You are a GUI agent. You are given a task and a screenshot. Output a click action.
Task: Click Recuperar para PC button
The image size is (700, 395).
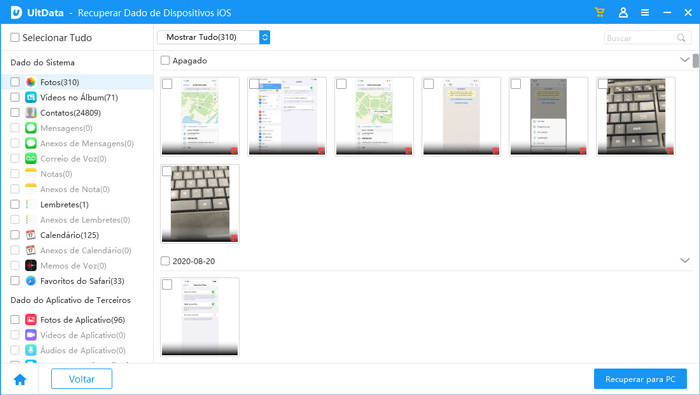point(640,379)
